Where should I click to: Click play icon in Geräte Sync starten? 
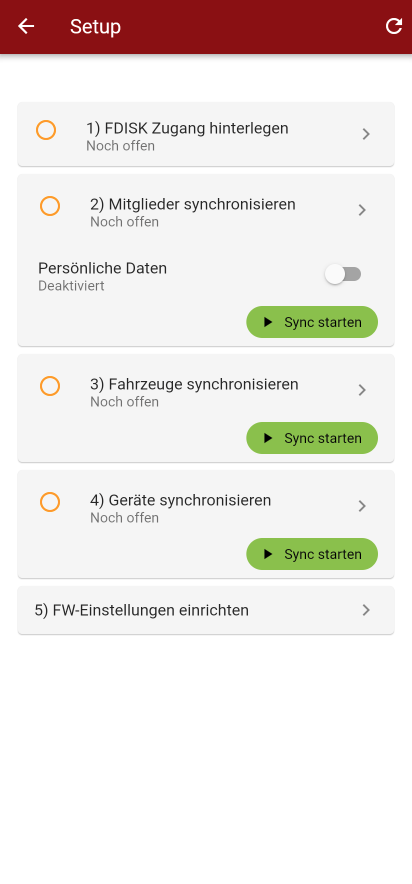(268, 554)
